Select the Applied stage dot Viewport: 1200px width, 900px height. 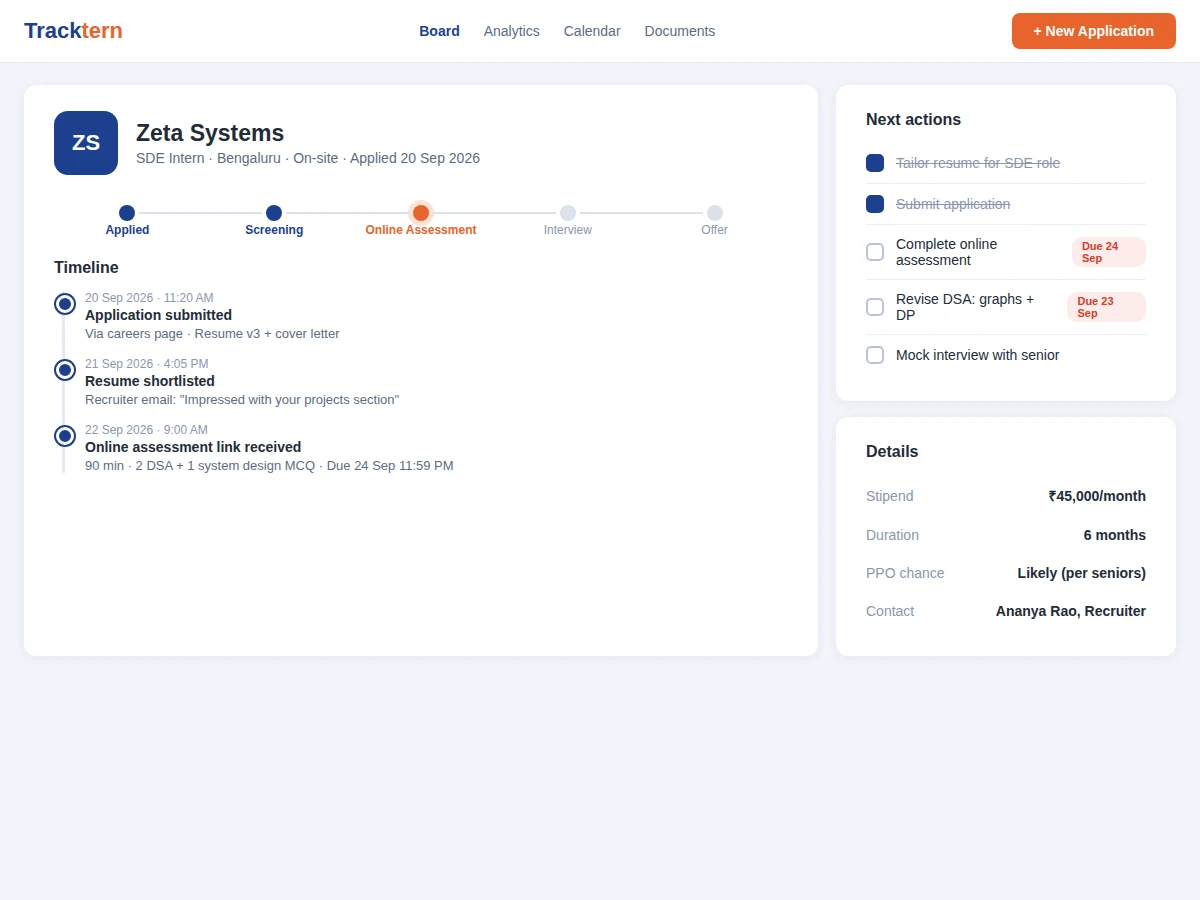pos(127,213)
